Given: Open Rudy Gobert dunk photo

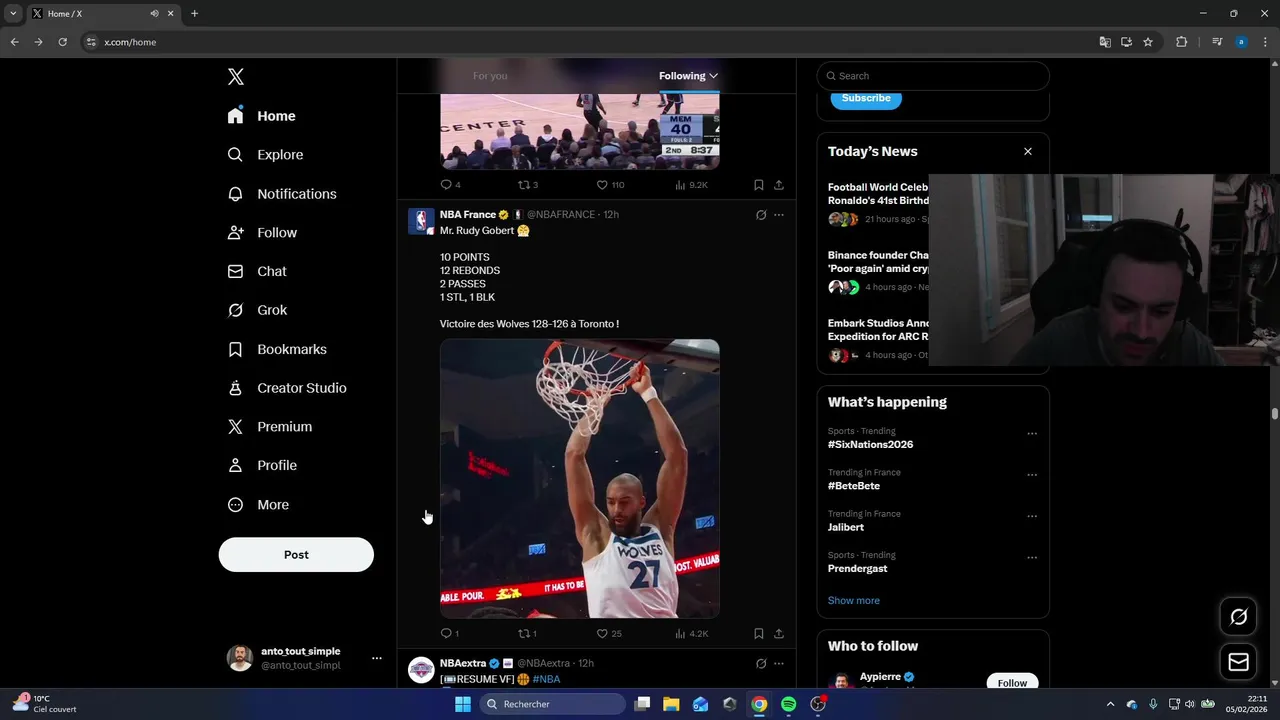Looking at the screenshot, I should [x=580, y=479].
